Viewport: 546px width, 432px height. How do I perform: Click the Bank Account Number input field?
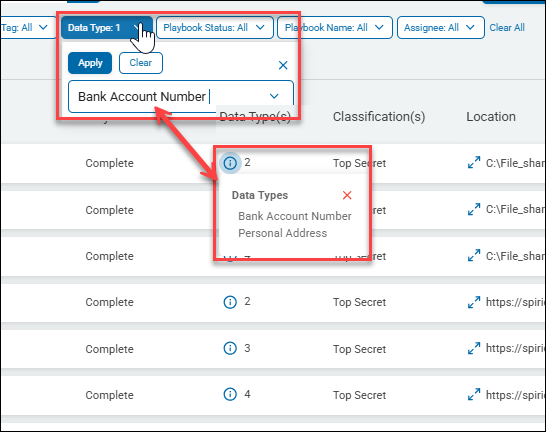pyautogui.click(x=181, y=96)
